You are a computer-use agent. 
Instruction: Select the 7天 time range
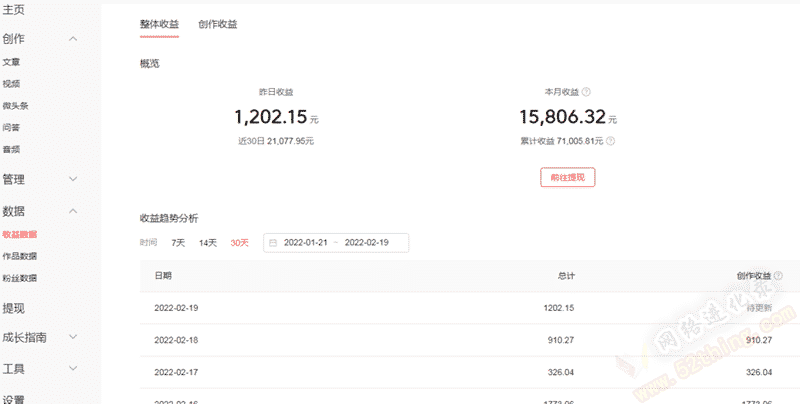178,243
